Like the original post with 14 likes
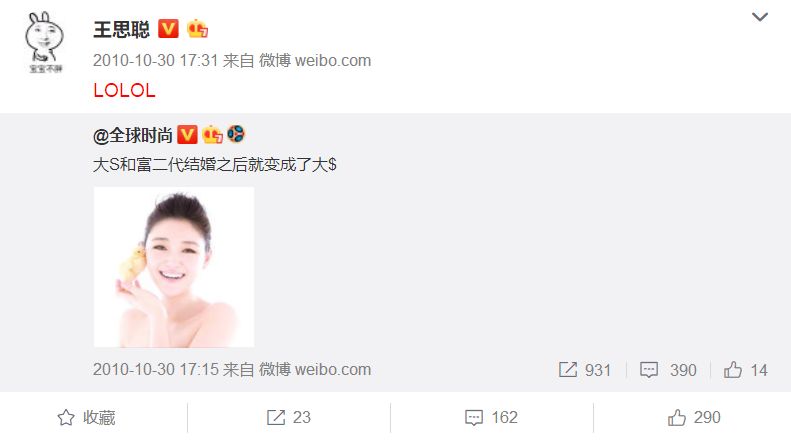 pyautogui.click(x=746, y=370)
